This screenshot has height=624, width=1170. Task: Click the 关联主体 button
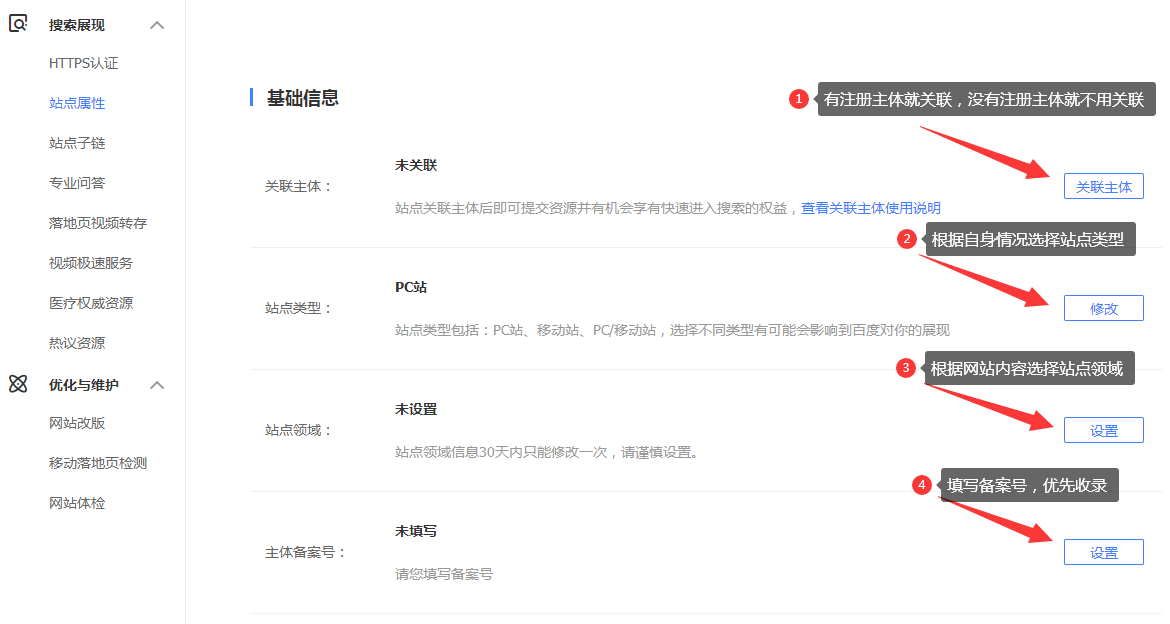pos(1103,186)
